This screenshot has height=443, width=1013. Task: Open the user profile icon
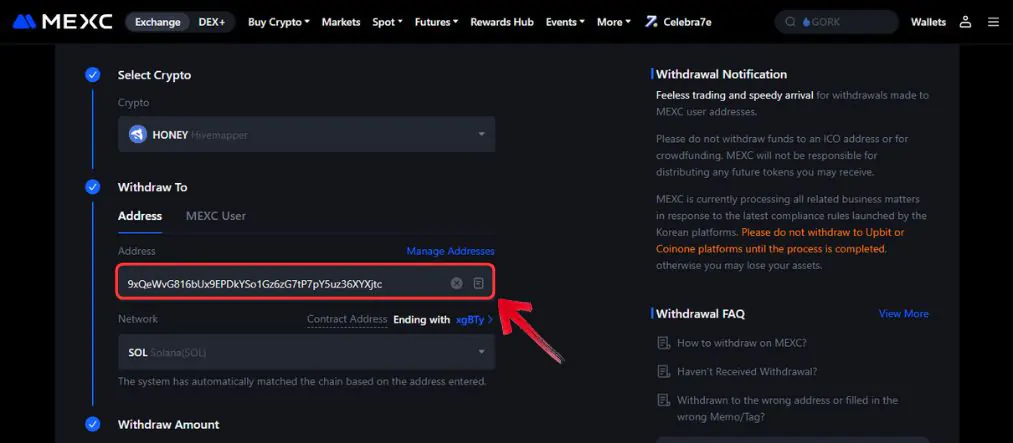point(965,22)
